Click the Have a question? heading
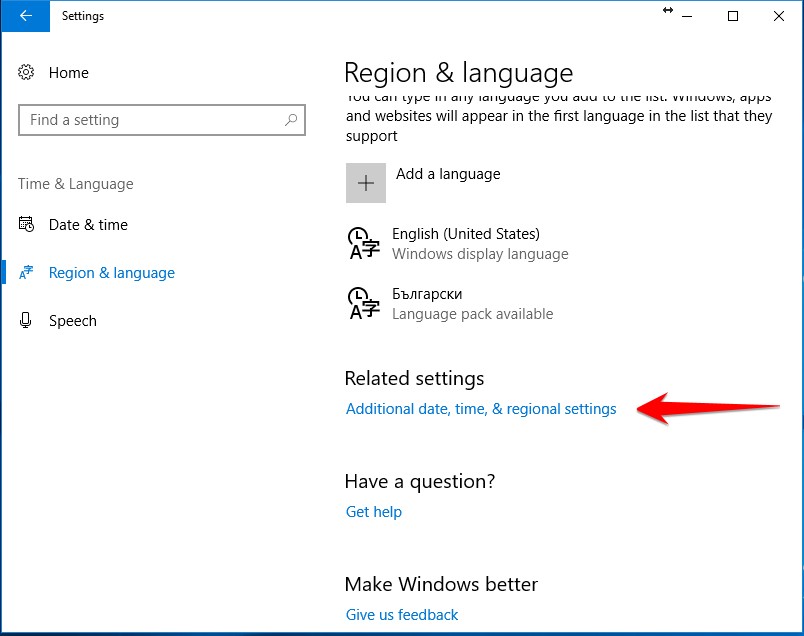804x636 pixels. coord(420,482)
